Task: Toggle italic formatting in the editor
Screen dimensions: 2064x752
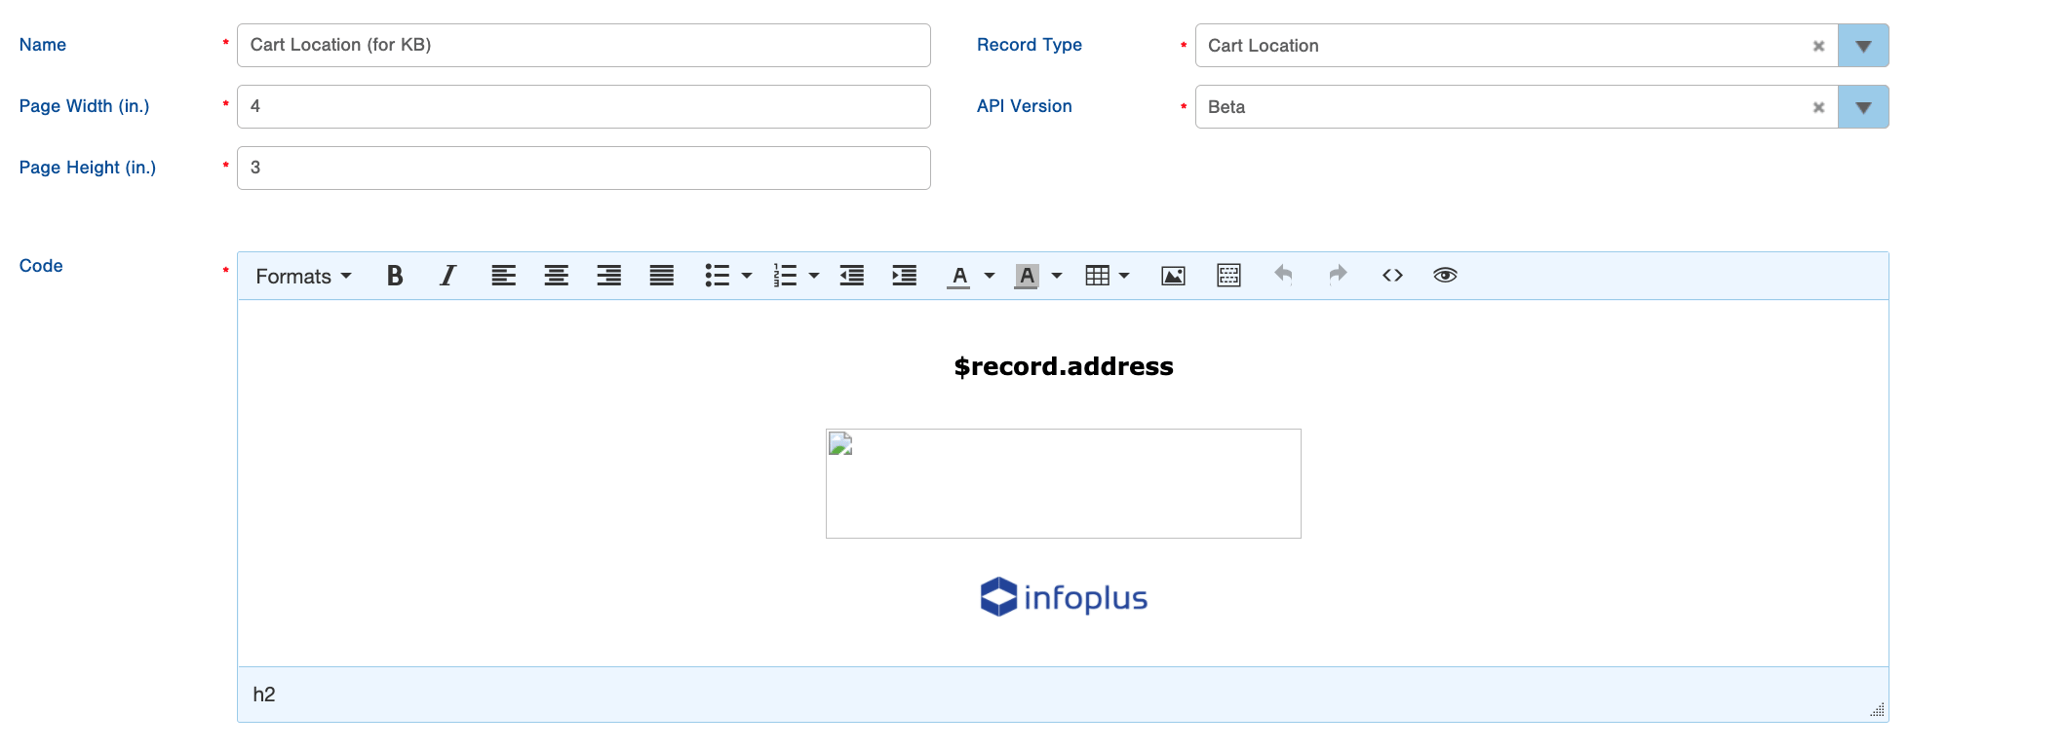Action: coord(448,276)
